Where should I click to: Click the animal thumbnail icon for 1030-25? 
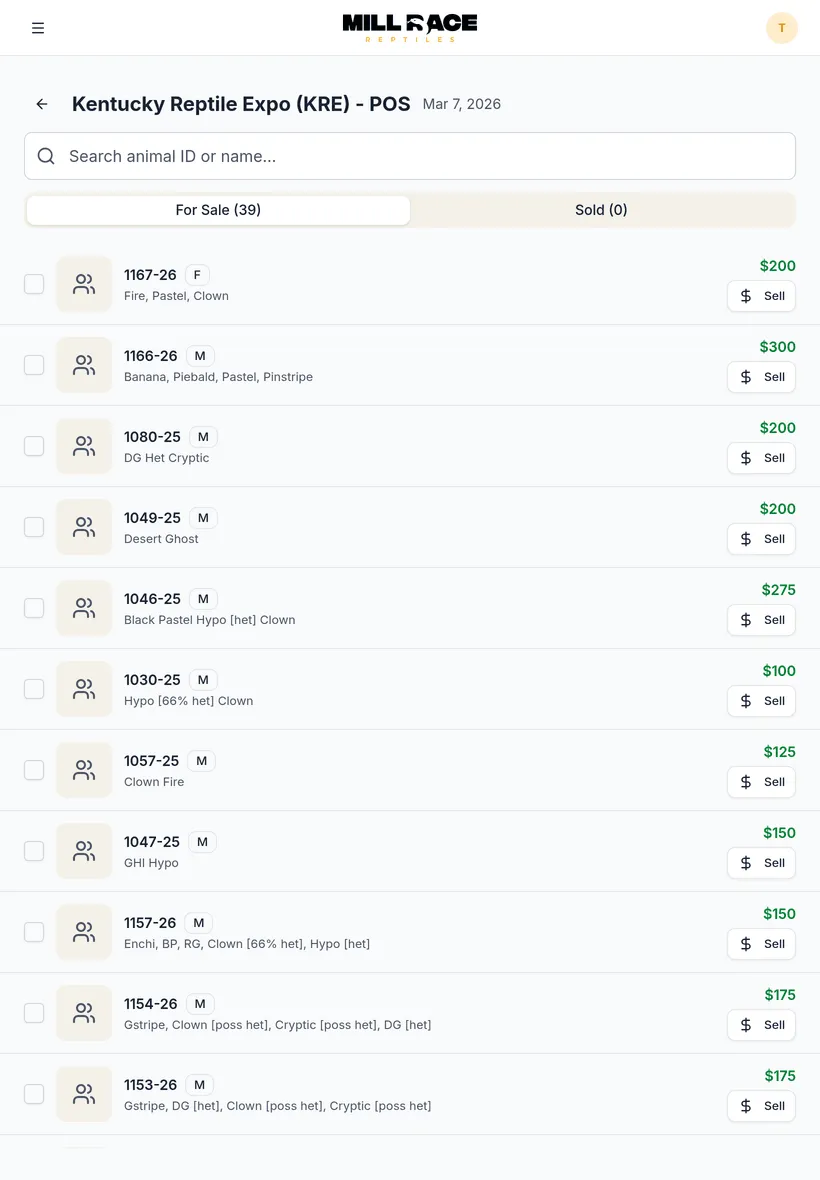pyautogui.click(x=84, y=689)
